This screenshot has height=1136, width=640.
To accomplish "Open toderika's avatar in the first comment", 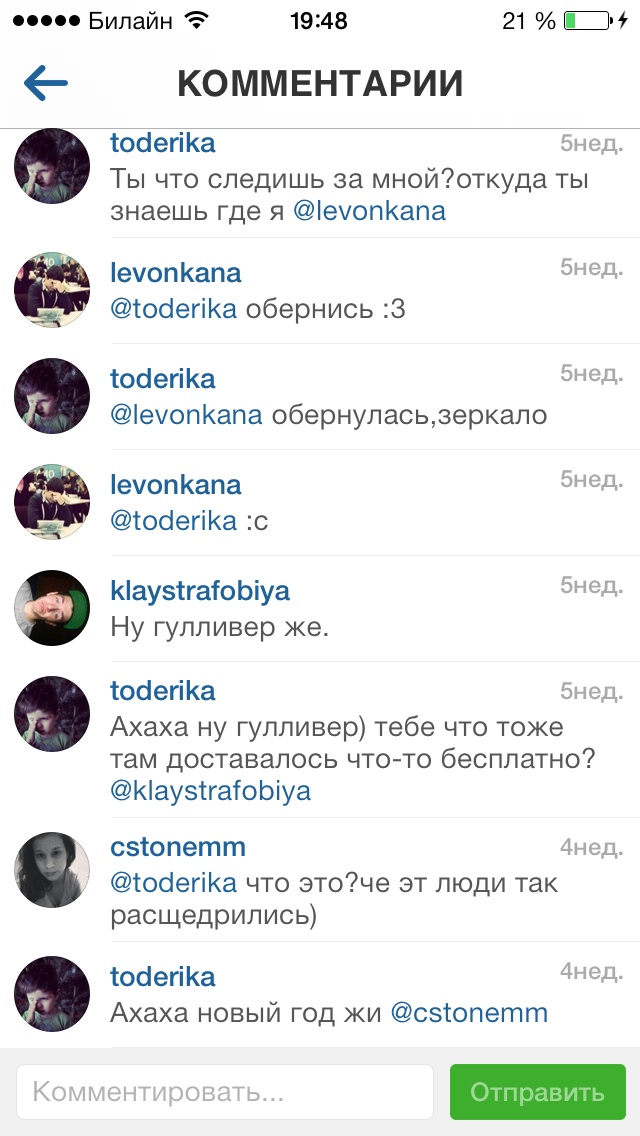I will [52, 166].
